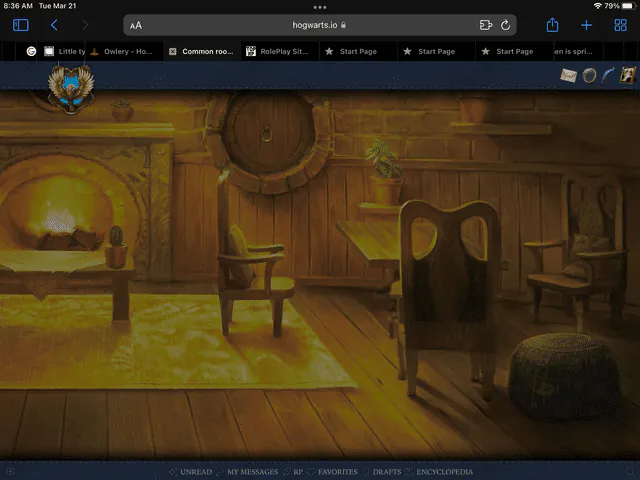
Task: Click the search magnifier in the footer bar
Action: 631,472
